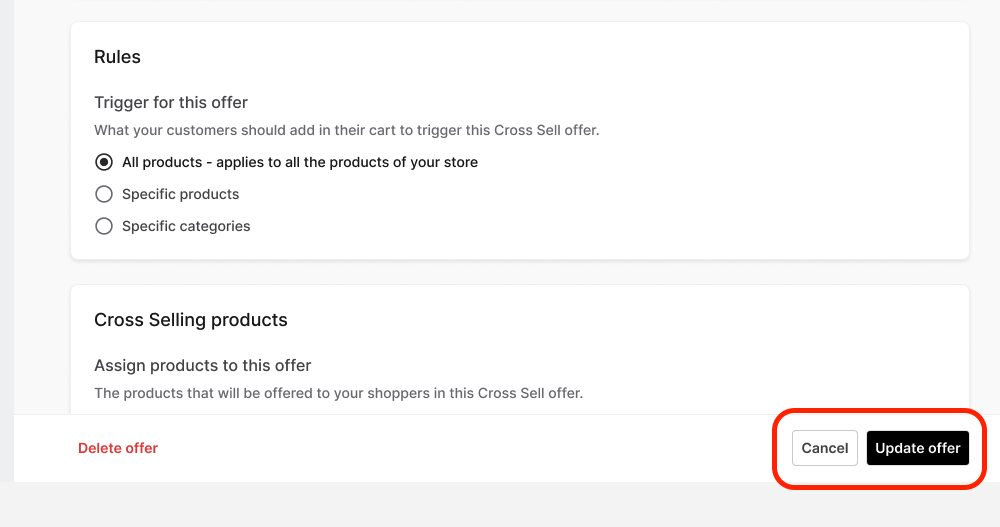This screenshot has height=527, width=1000.
Task: Save changes with Update offer button
Action: tap(918, 448)
